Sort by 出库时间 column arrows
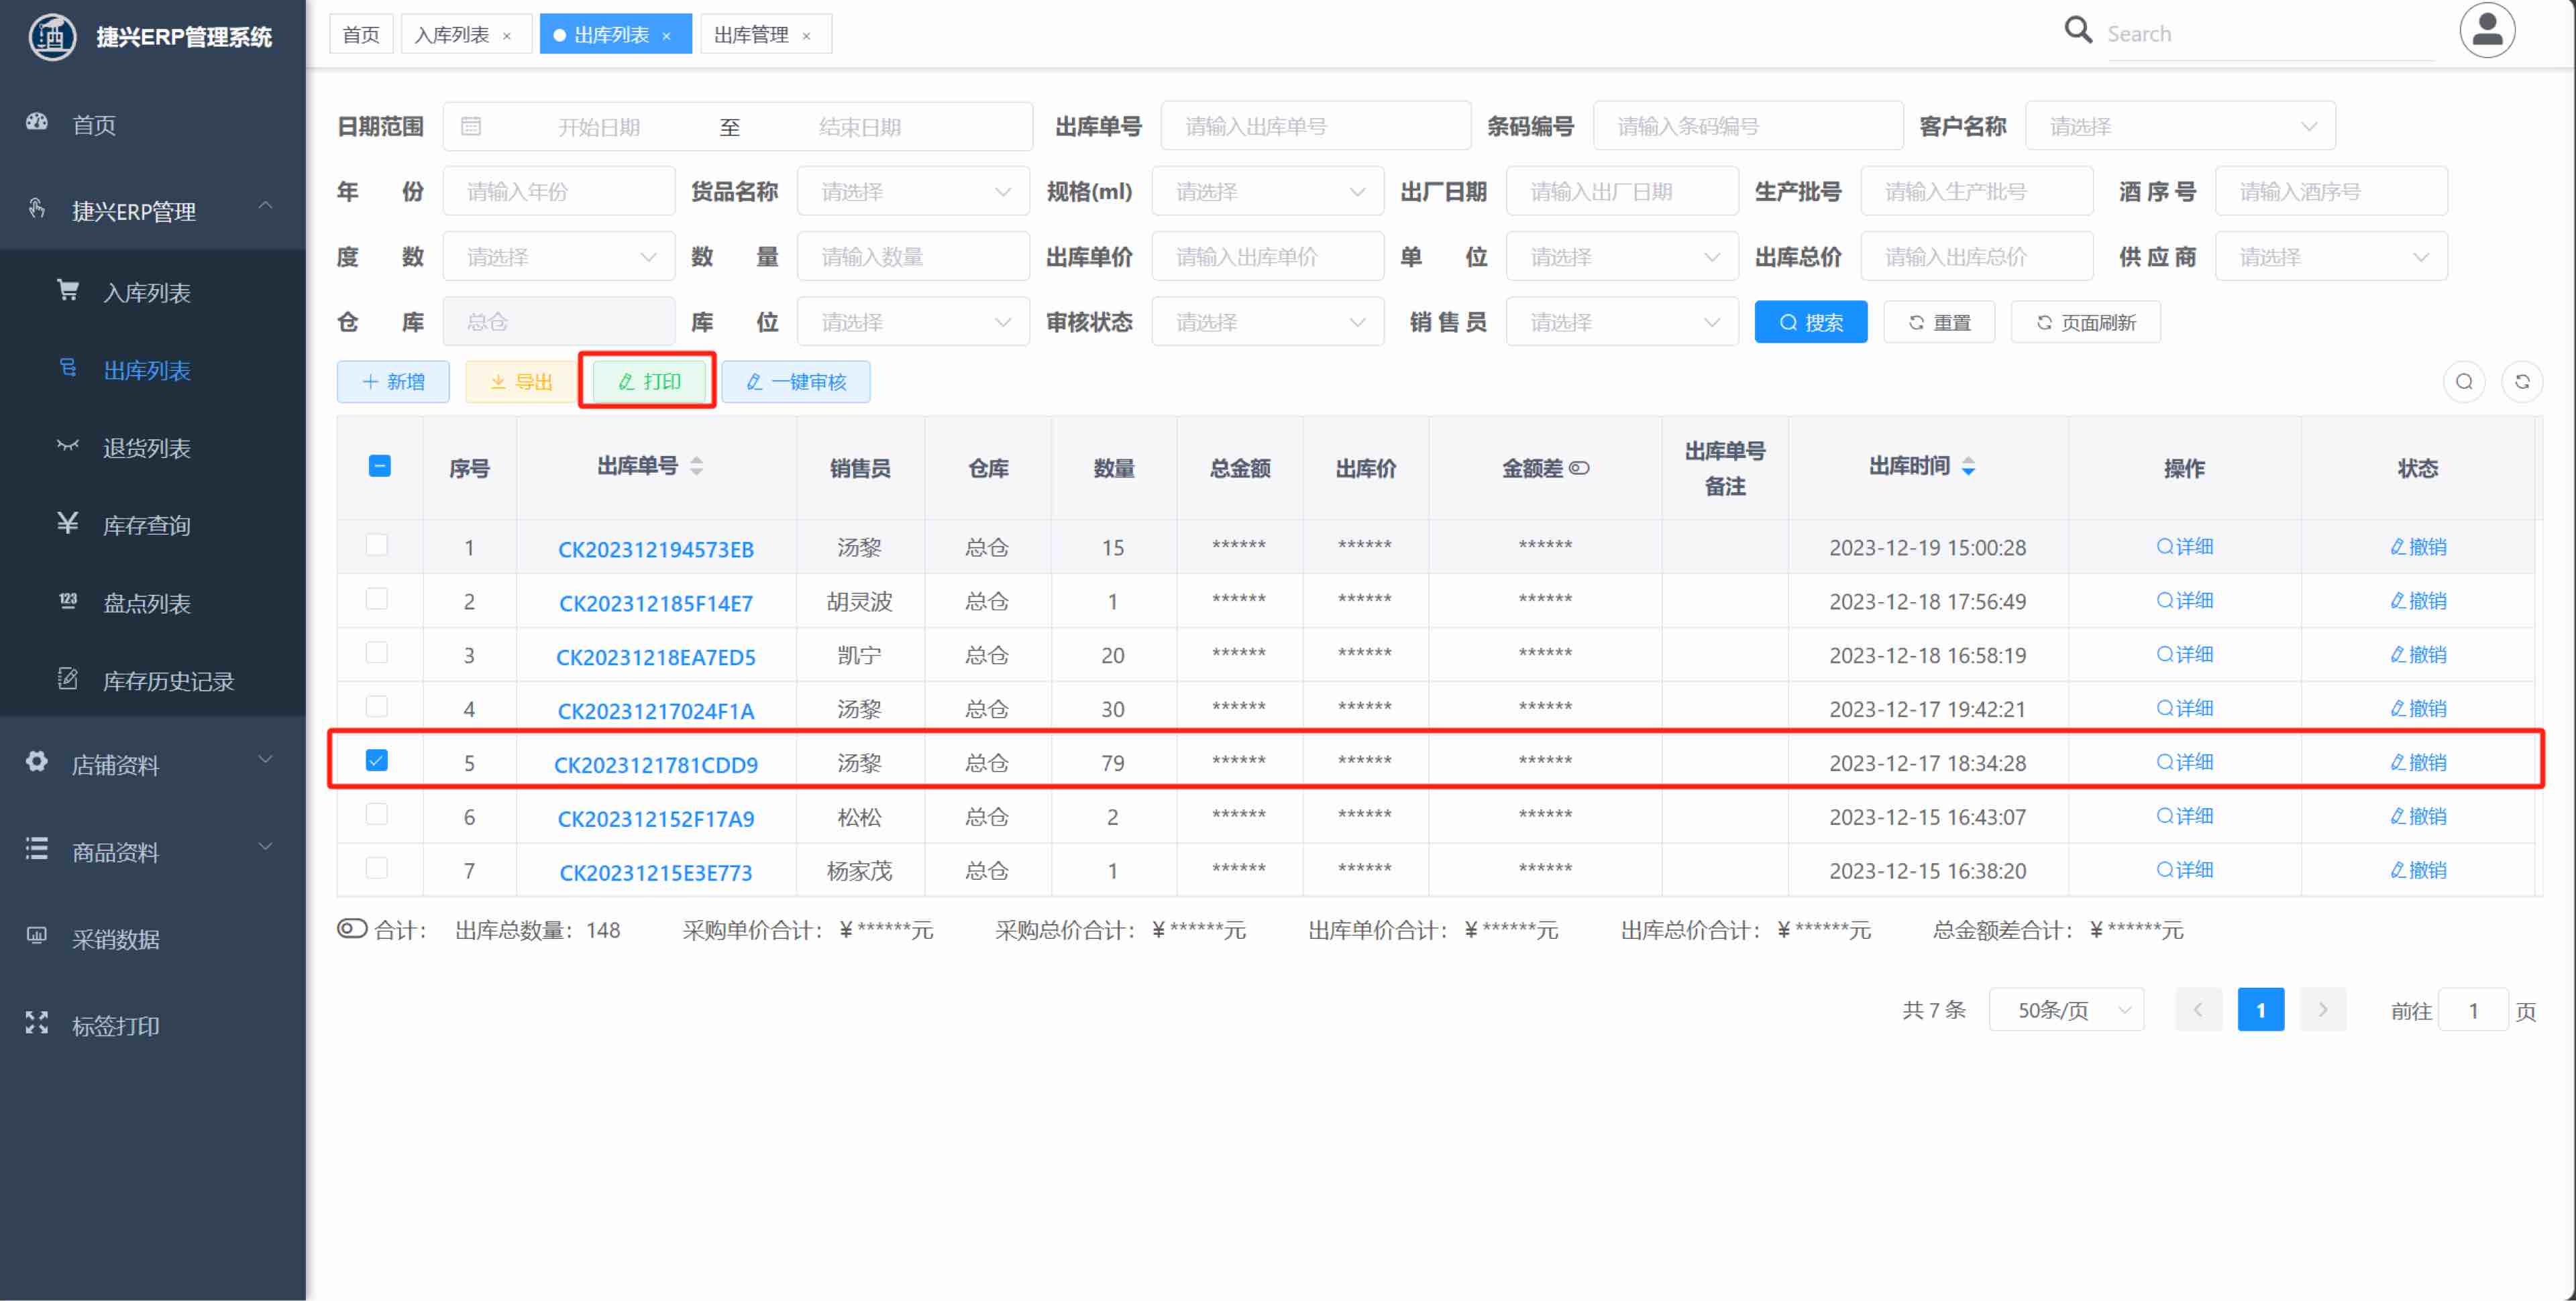Image resolution: width=2576 pixels, height=1301 pixels. [x=1968, y=466]
